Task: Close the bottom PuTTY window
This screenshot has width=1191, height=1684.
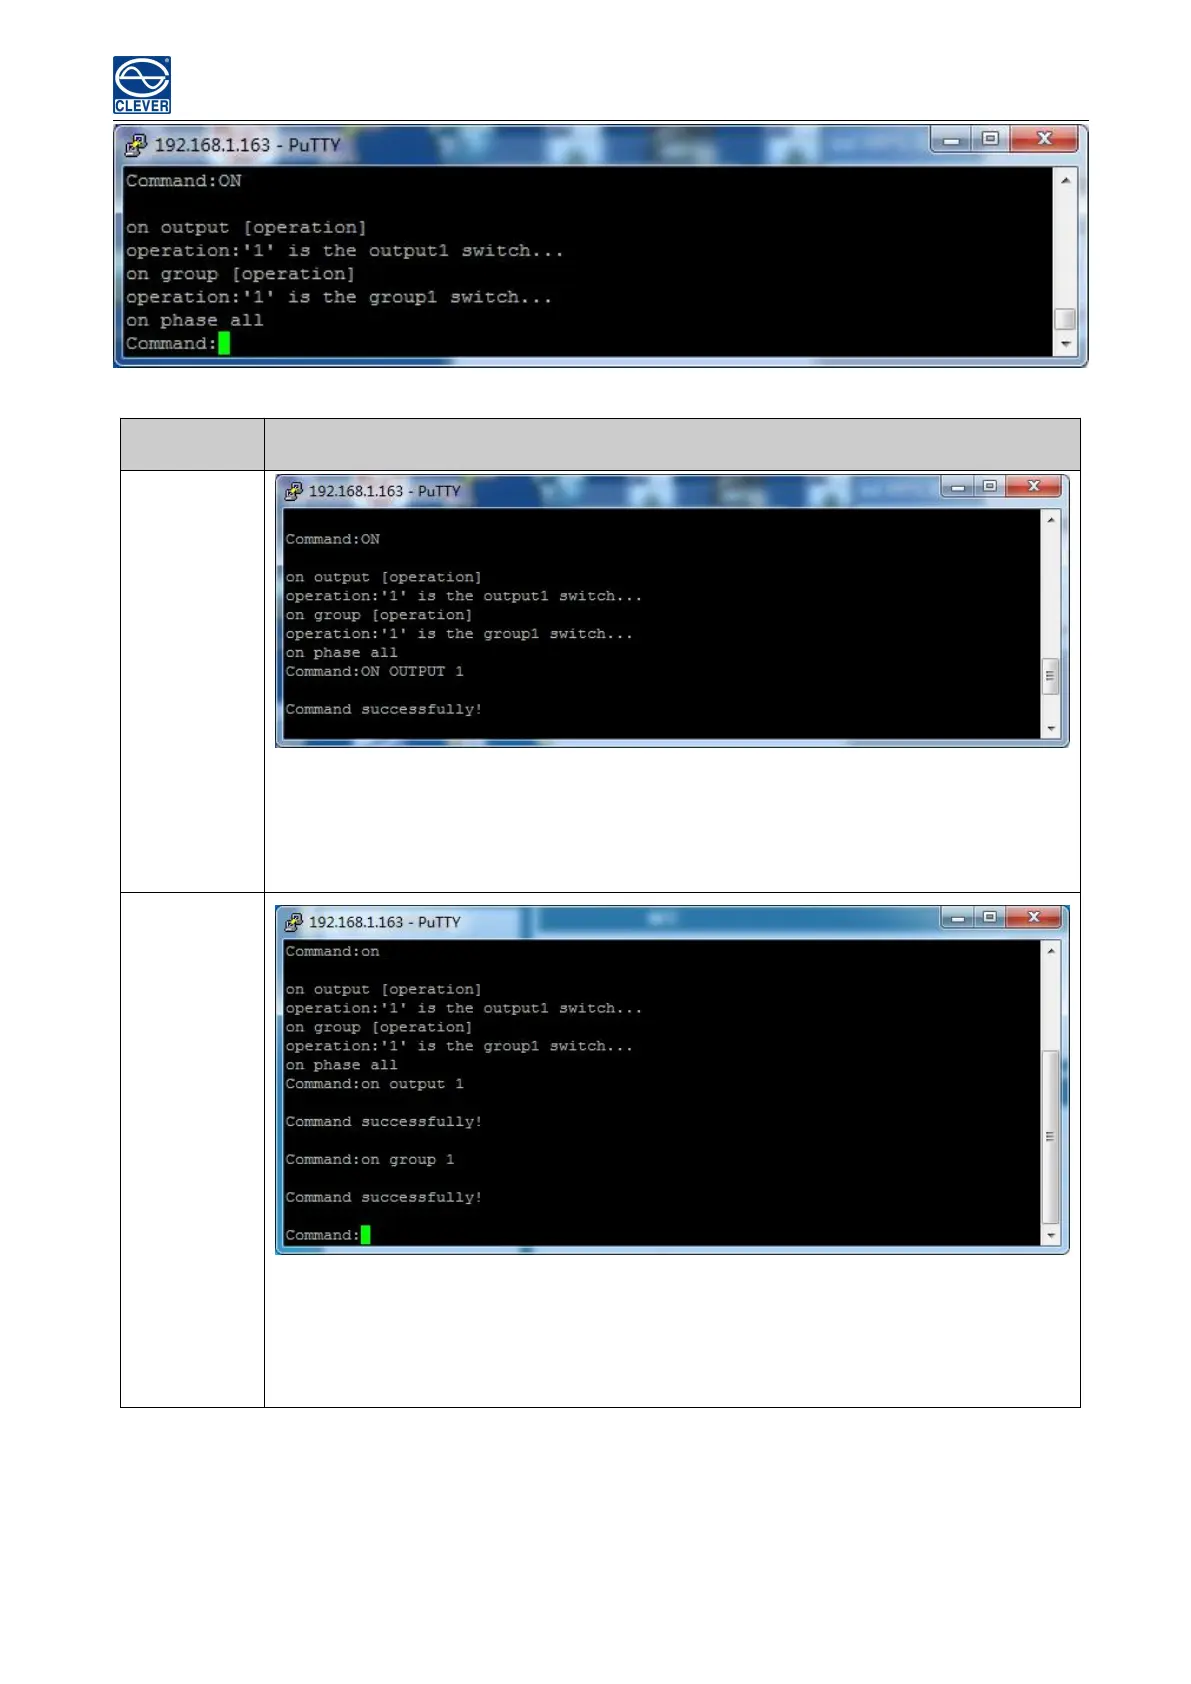Action: [x=1033, y=917]
